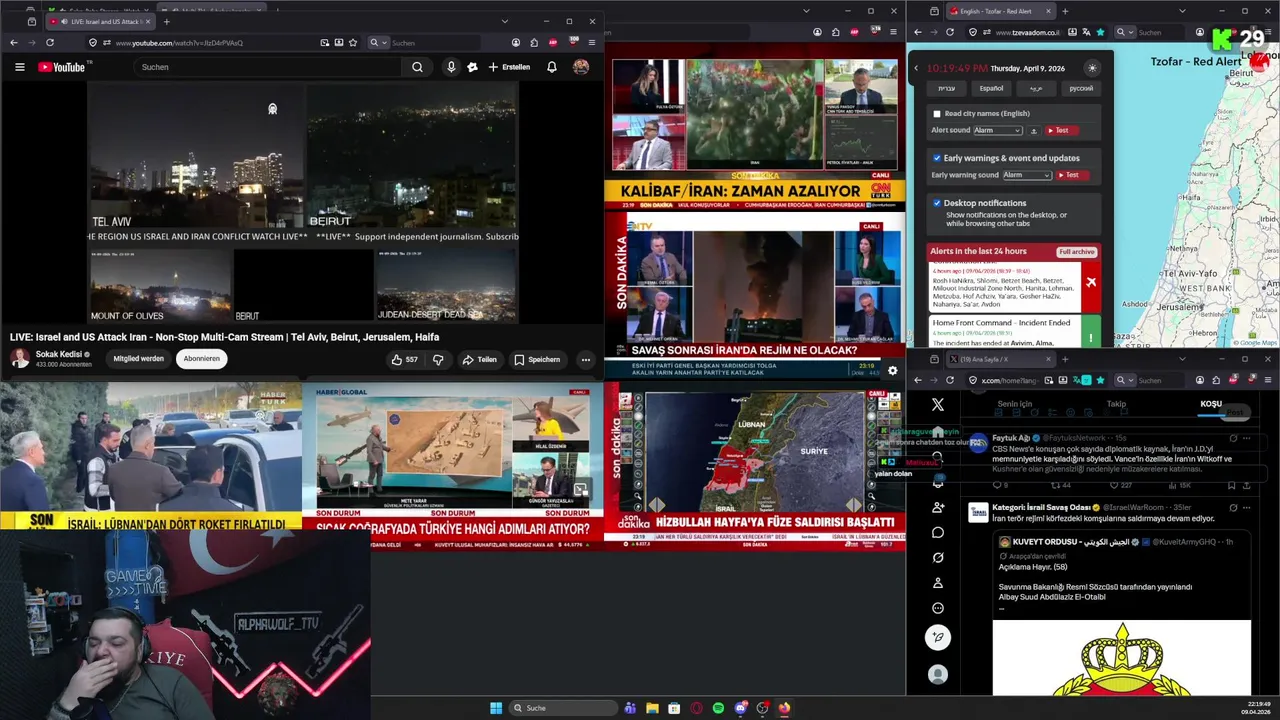Image resolution: width=1280 pixels, height=720 pixels.
Task: Switch Tzofar language to русский
Action: [x=1081, y=88]
